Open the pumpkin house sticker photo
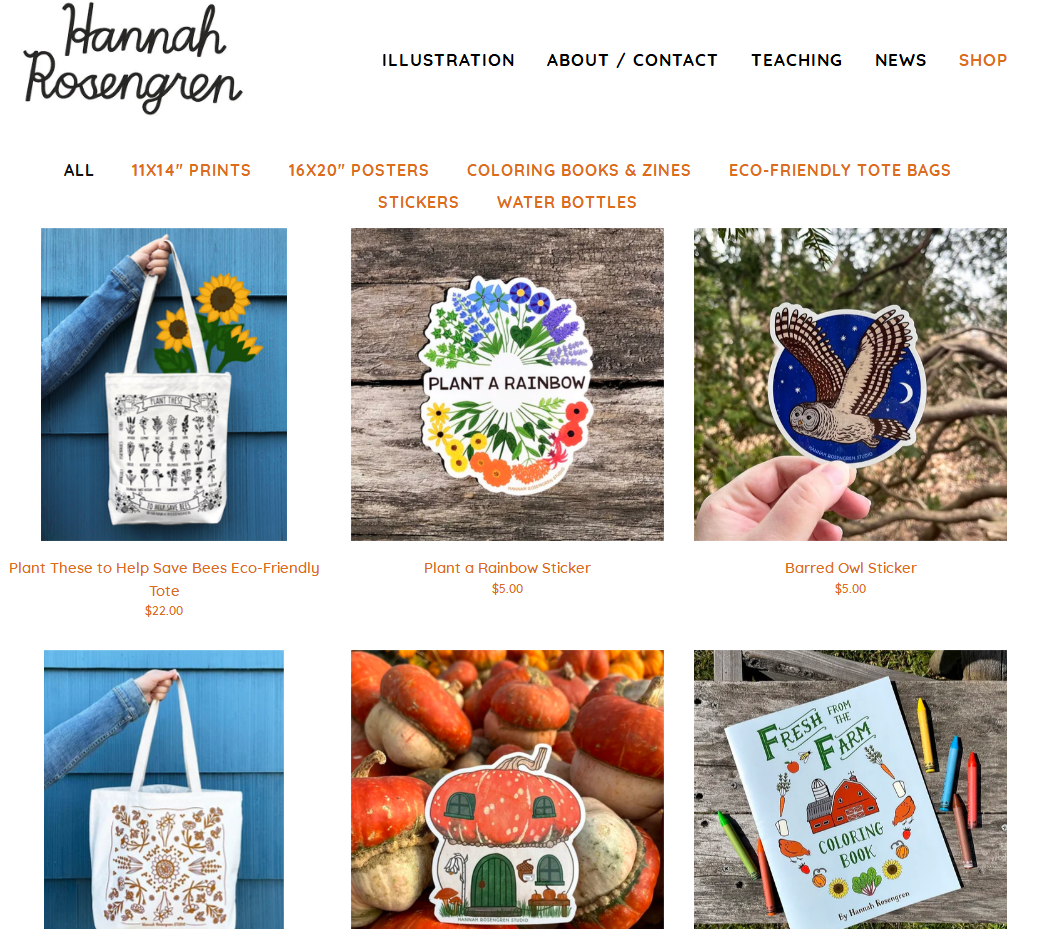 click(507, 790)
